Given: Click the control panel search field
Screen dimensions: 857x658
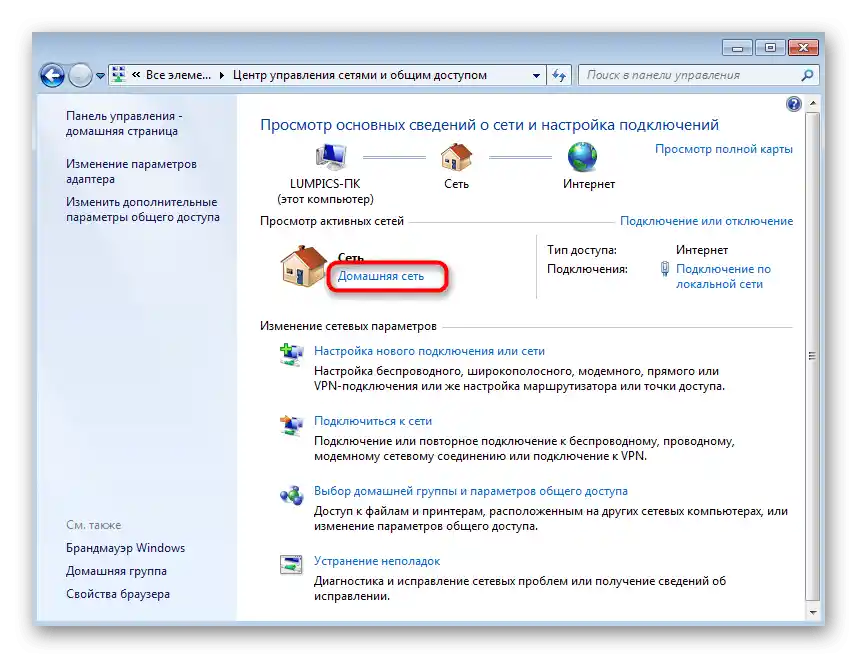Looking at the screenshot, I should click(691, 75).
